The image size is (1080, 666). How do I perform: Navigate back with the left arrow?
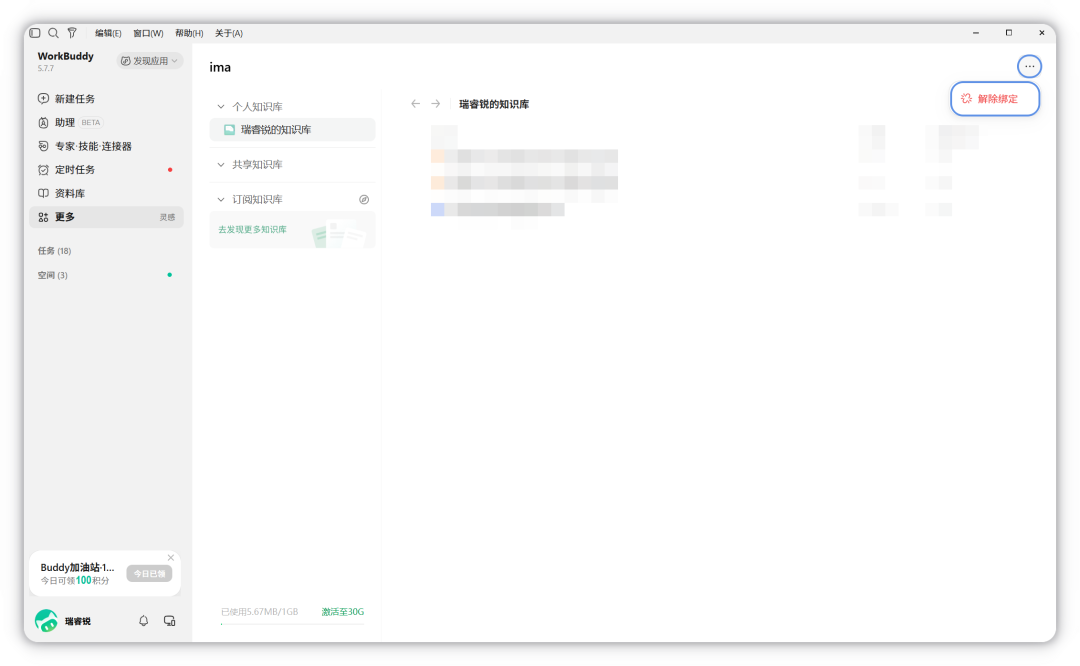coord(415,104)
